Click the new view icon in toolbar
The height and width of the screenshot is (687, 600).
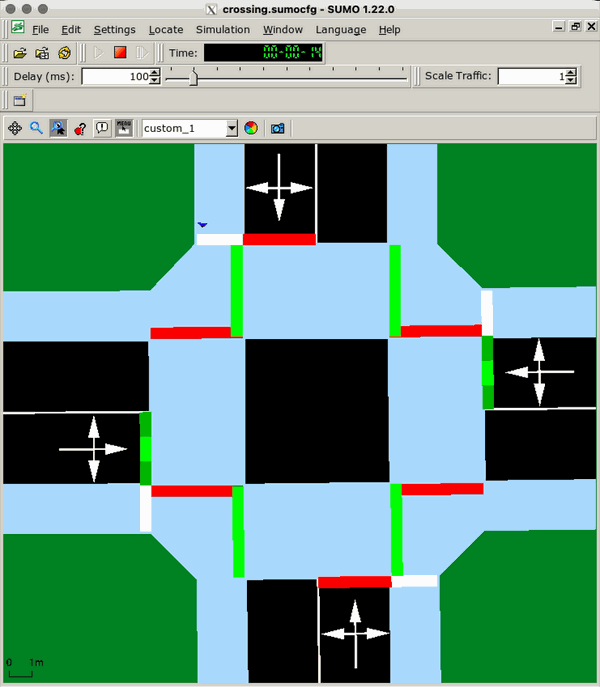[x=19, y=100]
